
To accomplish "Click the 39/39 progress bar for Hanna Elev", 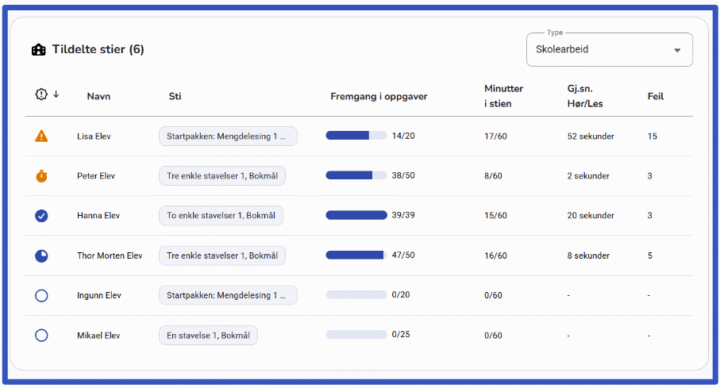I will coord(356,215).
